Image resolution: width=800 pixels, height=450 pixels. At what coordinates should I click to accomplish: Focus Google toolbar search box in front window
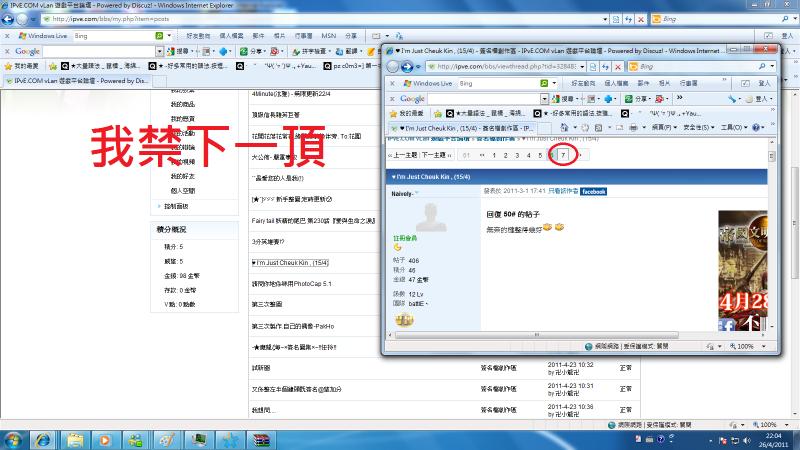(x=484, y=98)
